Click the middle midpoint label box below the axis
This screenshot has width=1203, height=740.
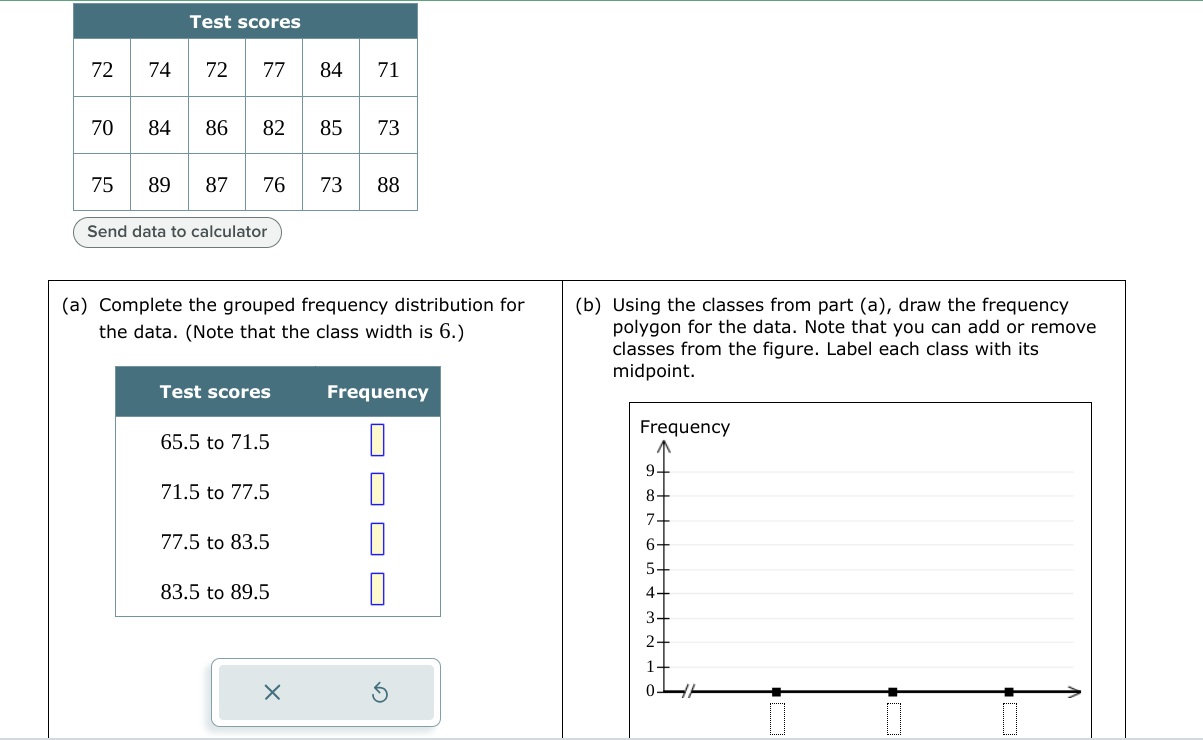click(893, 717)
